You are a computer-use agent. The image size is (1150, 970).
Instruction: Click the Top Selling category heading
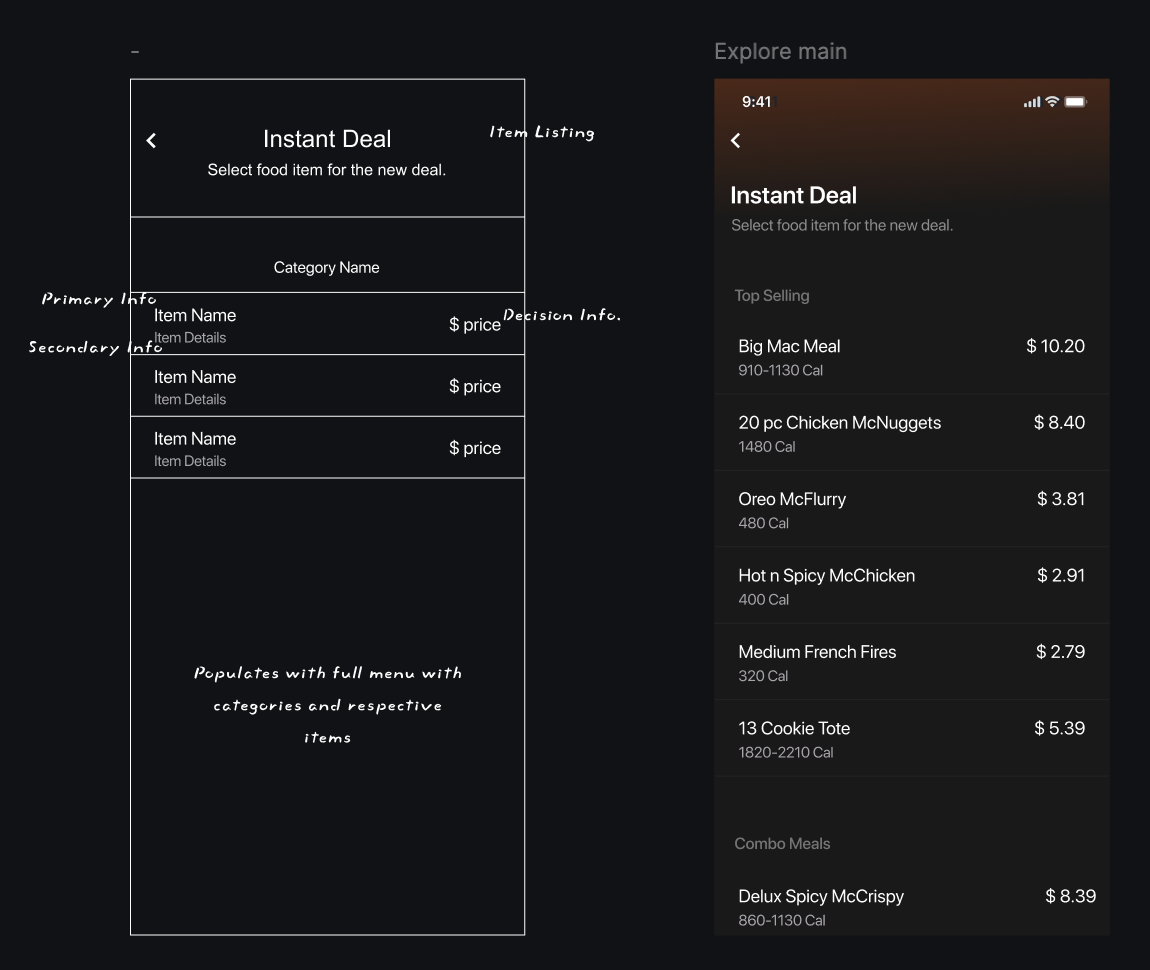tap(772, 295)
